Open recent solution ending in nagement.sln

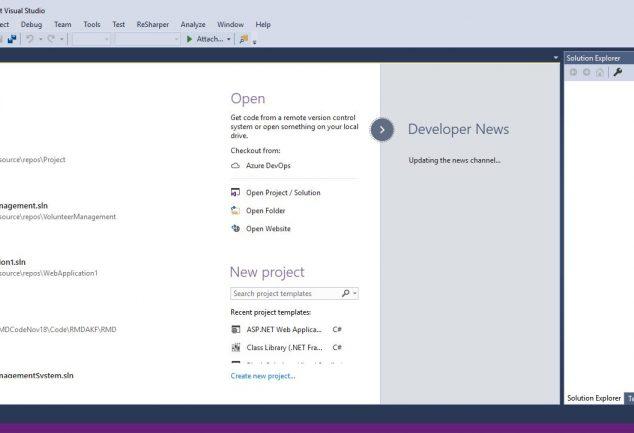coord(23,206)
